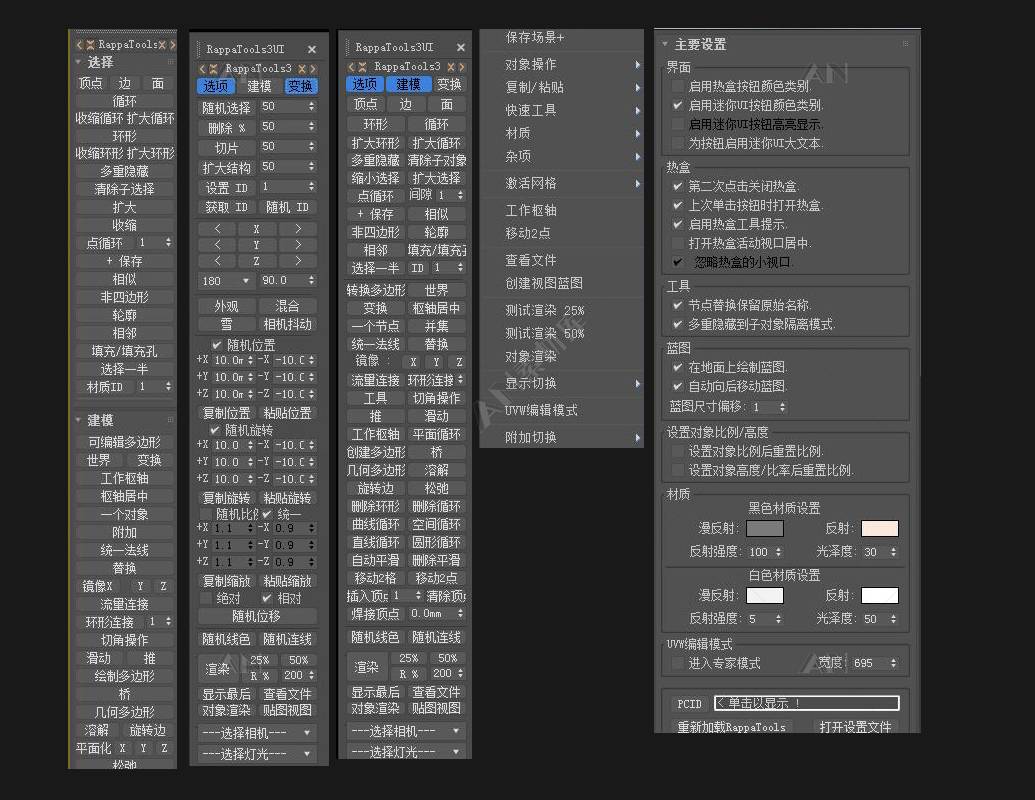Click the 圆形循环 button
Viewport: 1035px width, 800px height.
(436, 543)
